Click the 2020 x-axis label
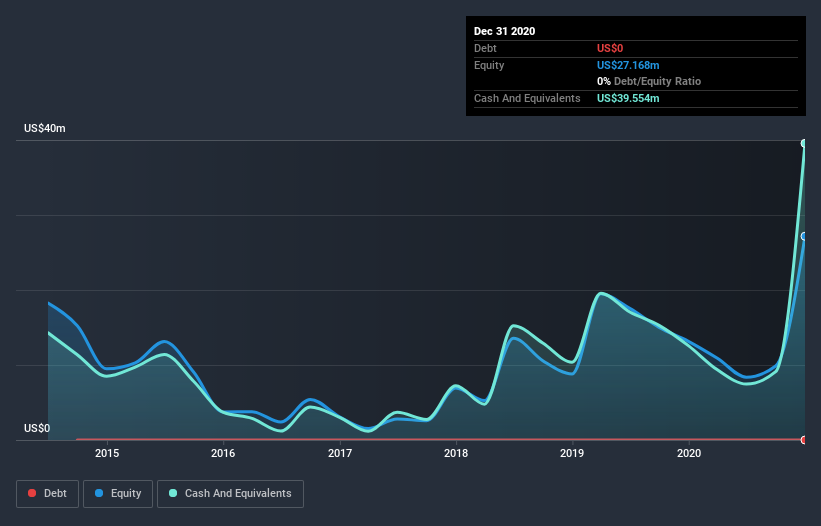Viewport: 821px width, 526px height. click(689, 453)
